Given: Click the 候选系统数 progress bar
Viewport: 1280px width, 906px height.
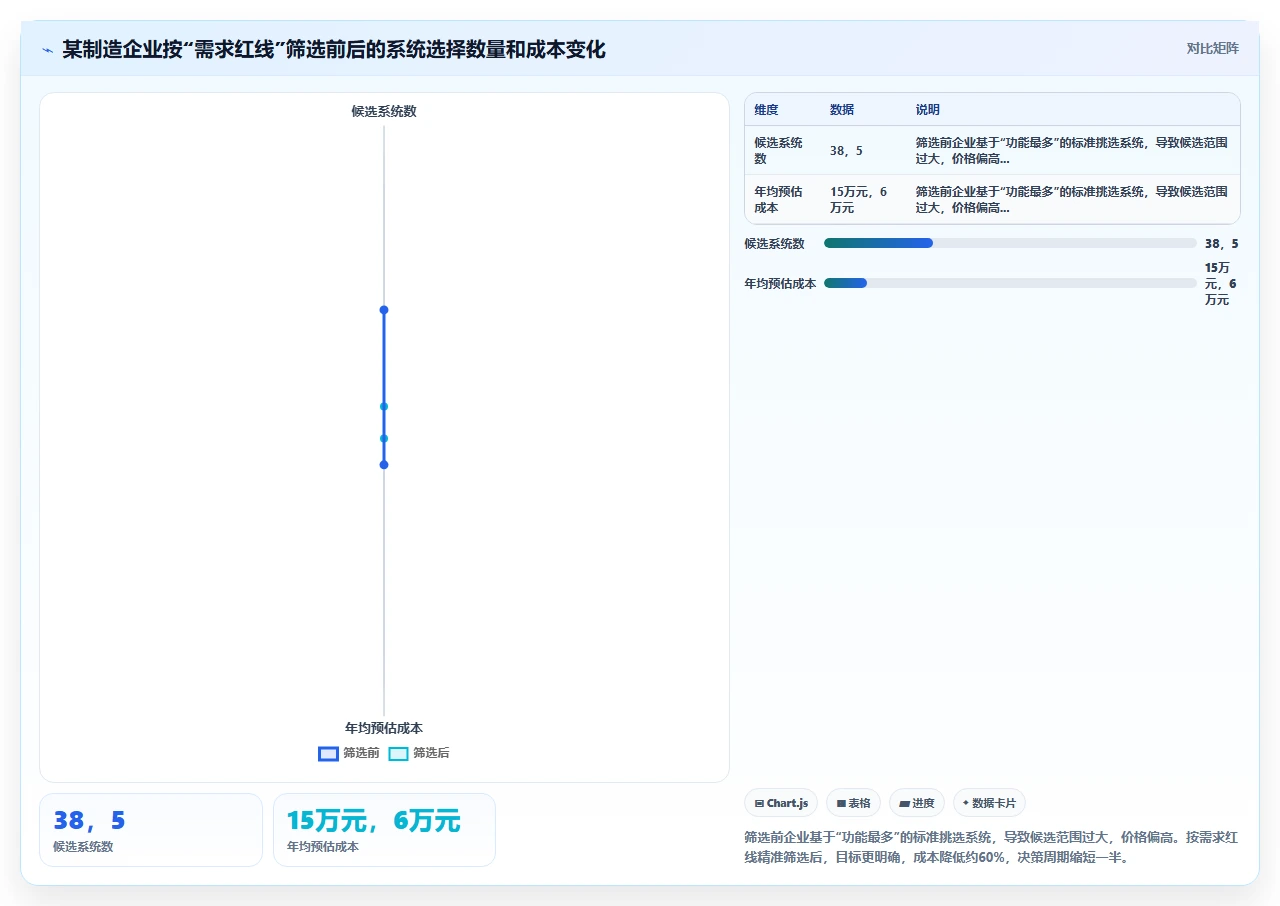Looking at the screenshot, I should (x=1010, y=243).
